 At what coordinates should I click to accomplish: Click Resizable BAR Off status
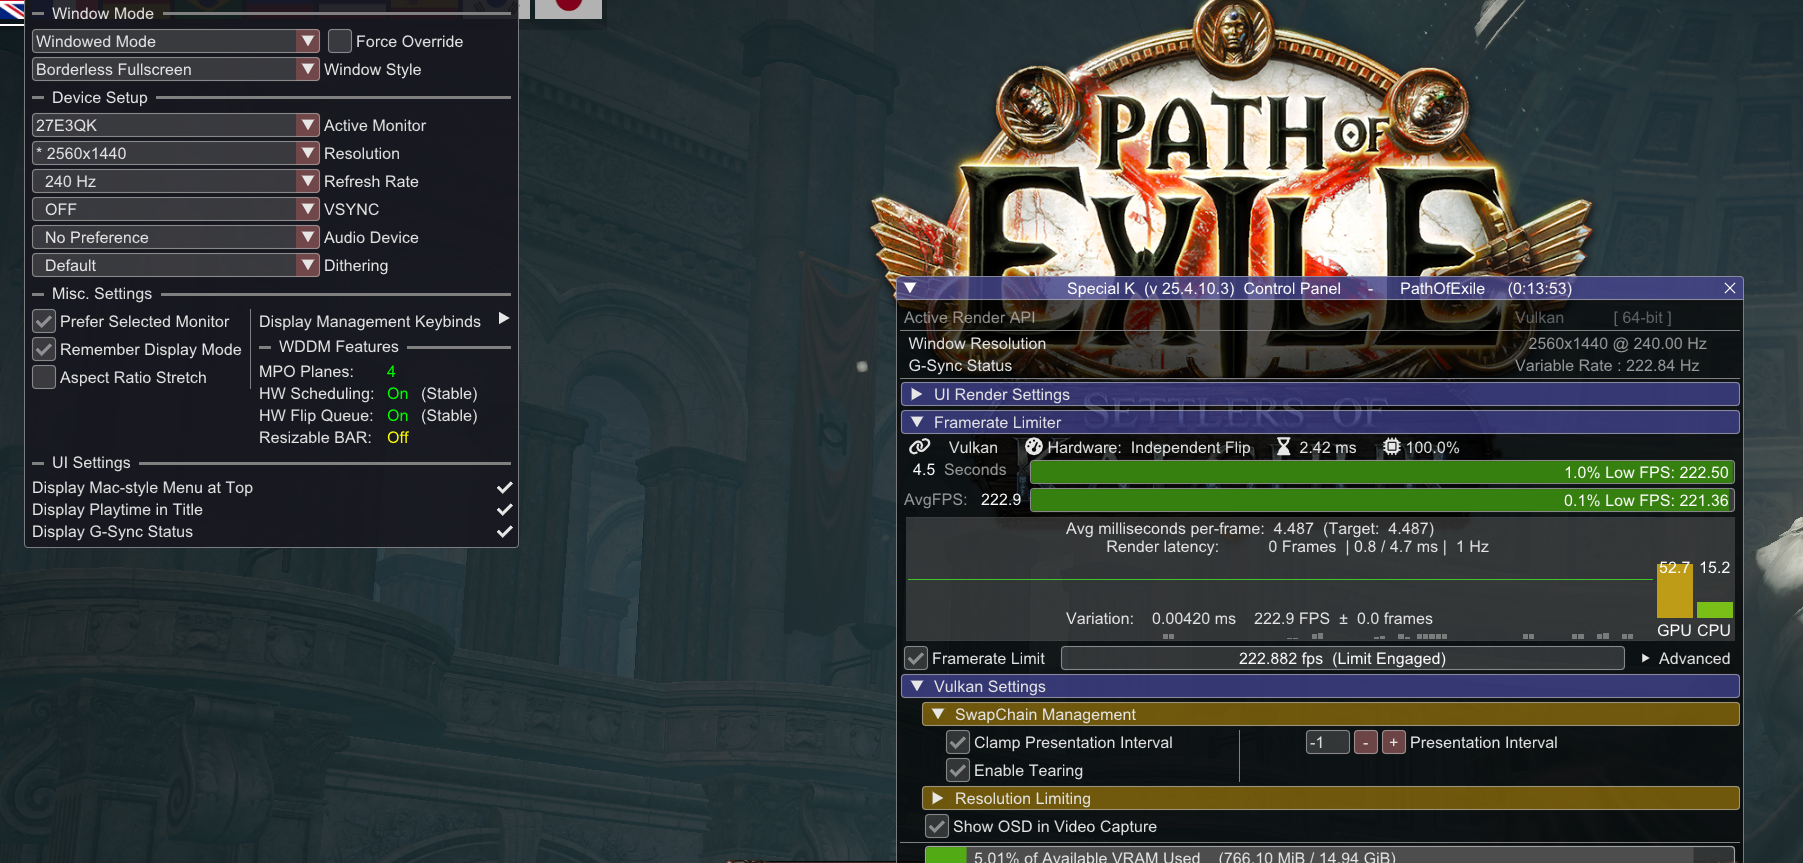click(x=398, y=437)
